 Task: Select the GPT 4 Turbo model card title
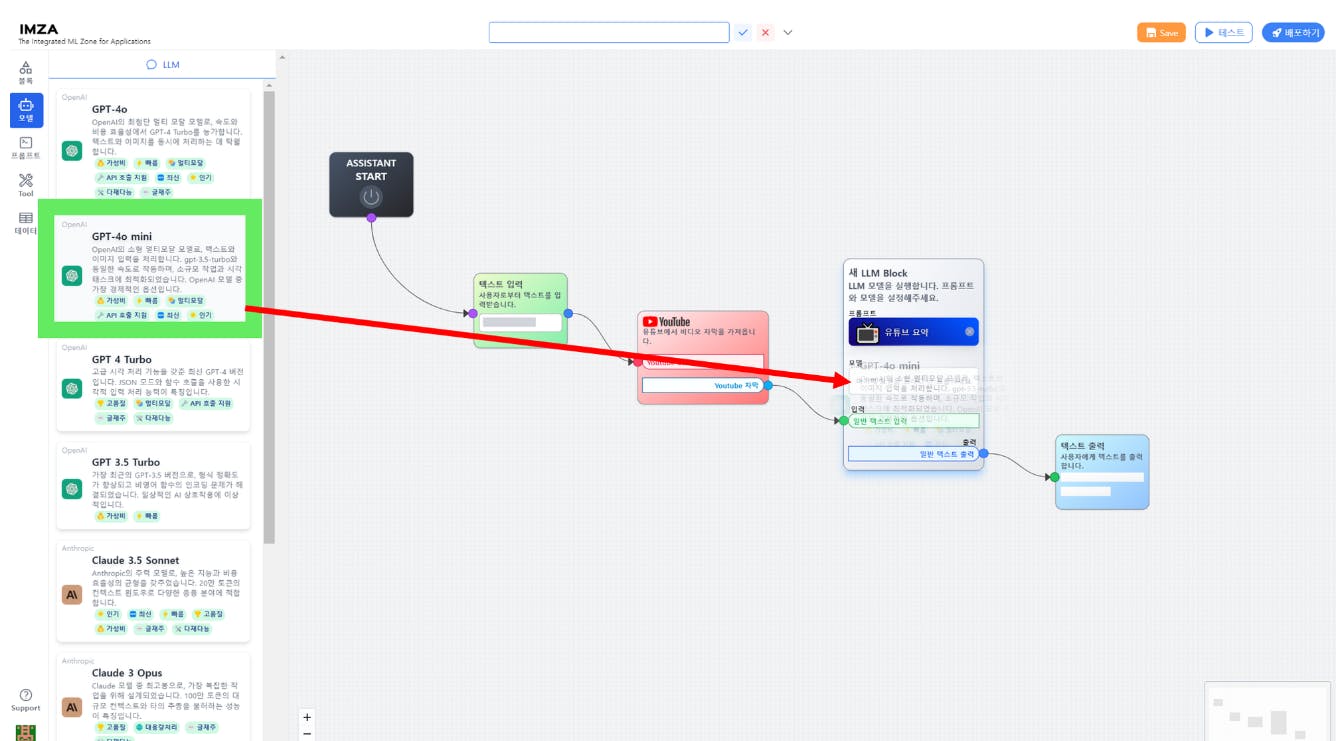[122, 359]
